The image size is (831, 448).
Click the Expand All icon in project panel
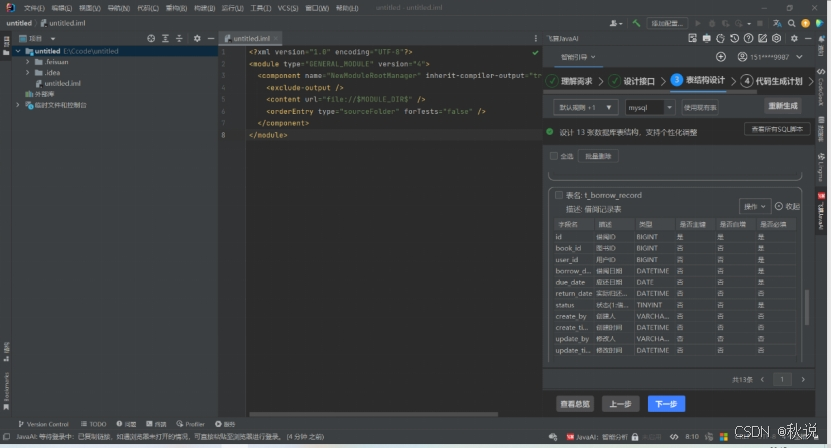point(165,38)
